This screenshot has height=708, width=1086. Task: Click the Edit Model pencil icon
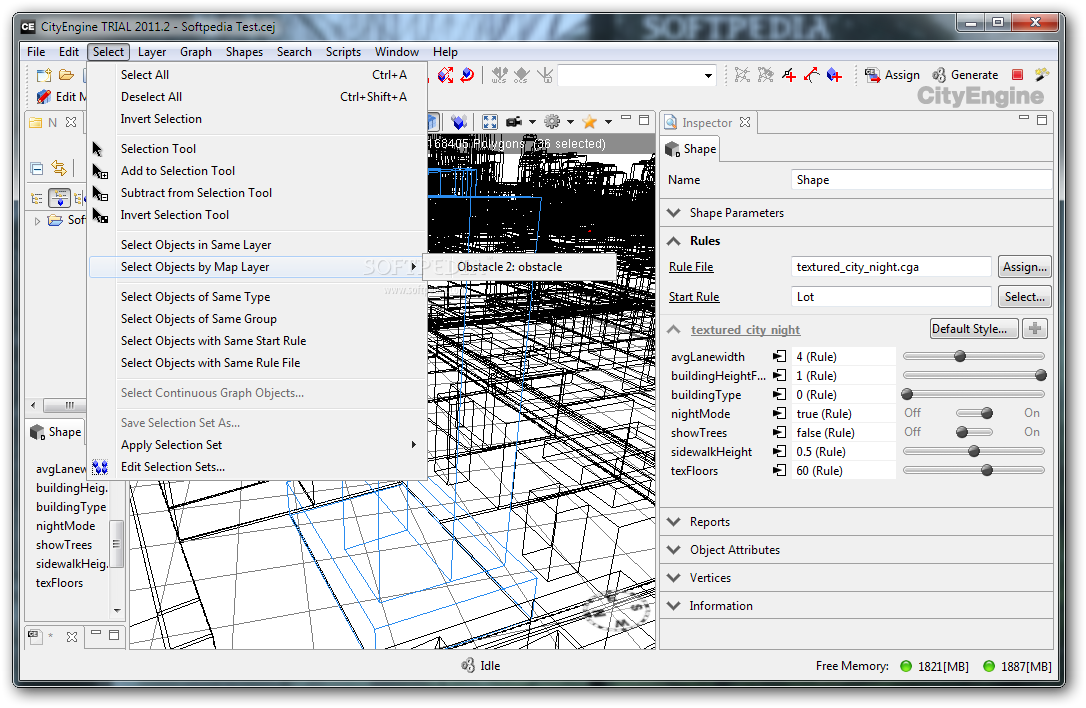44,97
